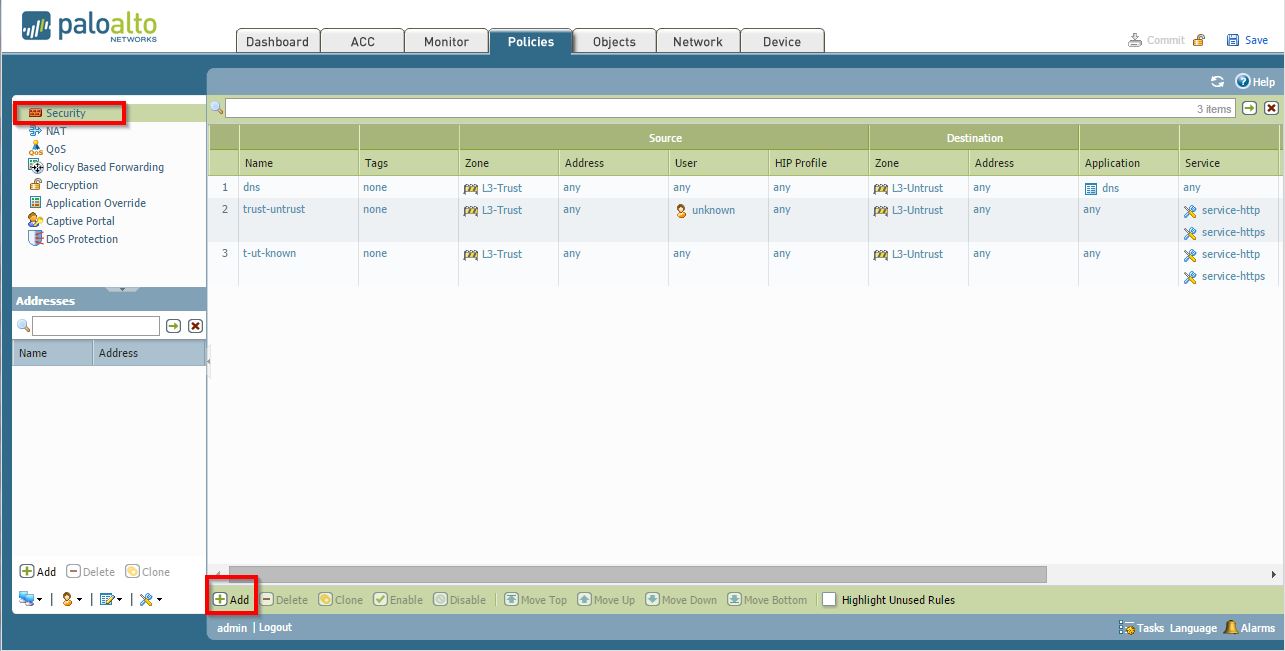1285x651 pixels.
Task: Click the config lock padlock icon
Action: pyautogui.click(x=1199, y=41)
